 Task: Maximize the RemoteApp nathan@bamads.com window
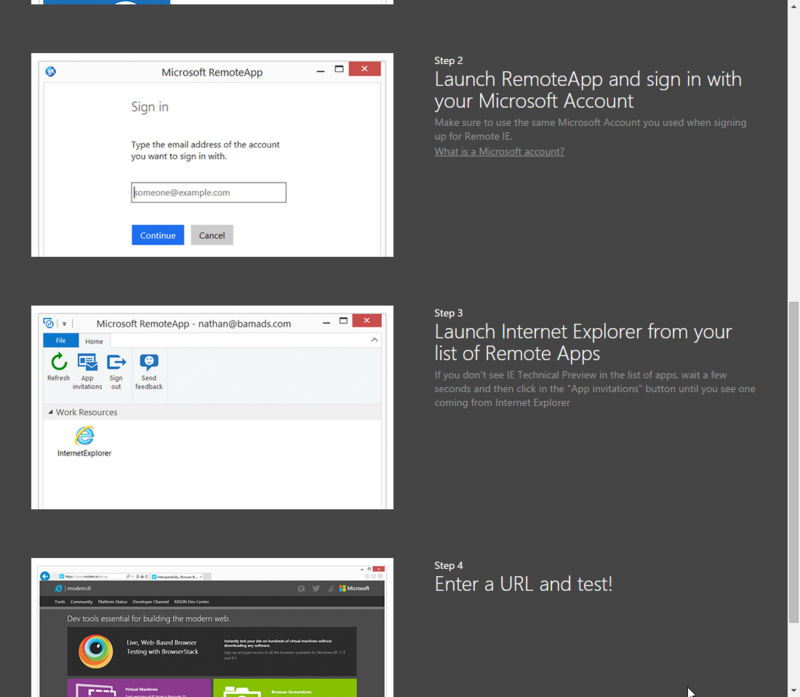pyautogui.click(x=343, y=320)
